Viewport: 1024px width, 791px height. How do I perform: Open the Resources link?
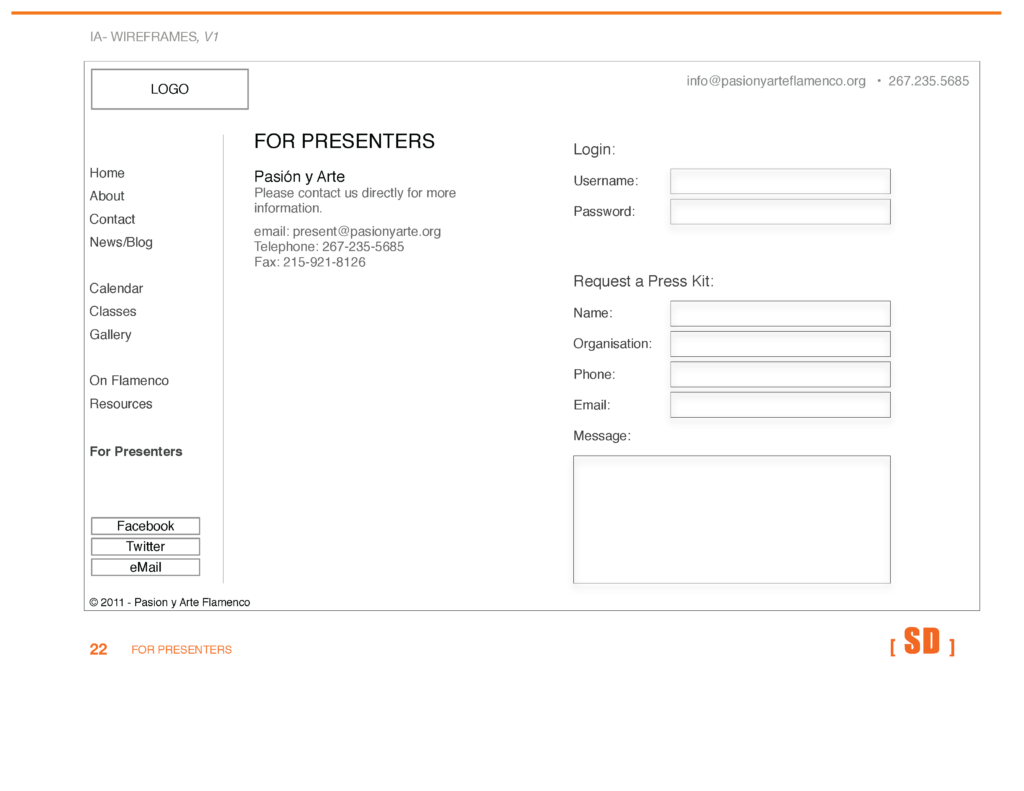[121, 404]
